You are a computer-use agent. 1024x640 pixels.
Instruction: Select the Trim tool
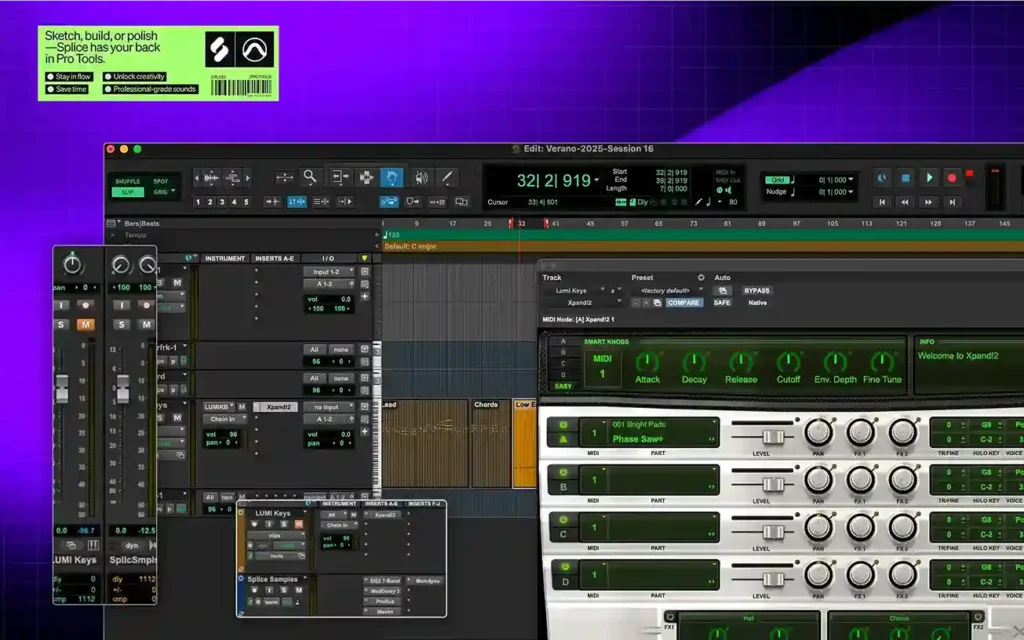[x=342, y=178]
